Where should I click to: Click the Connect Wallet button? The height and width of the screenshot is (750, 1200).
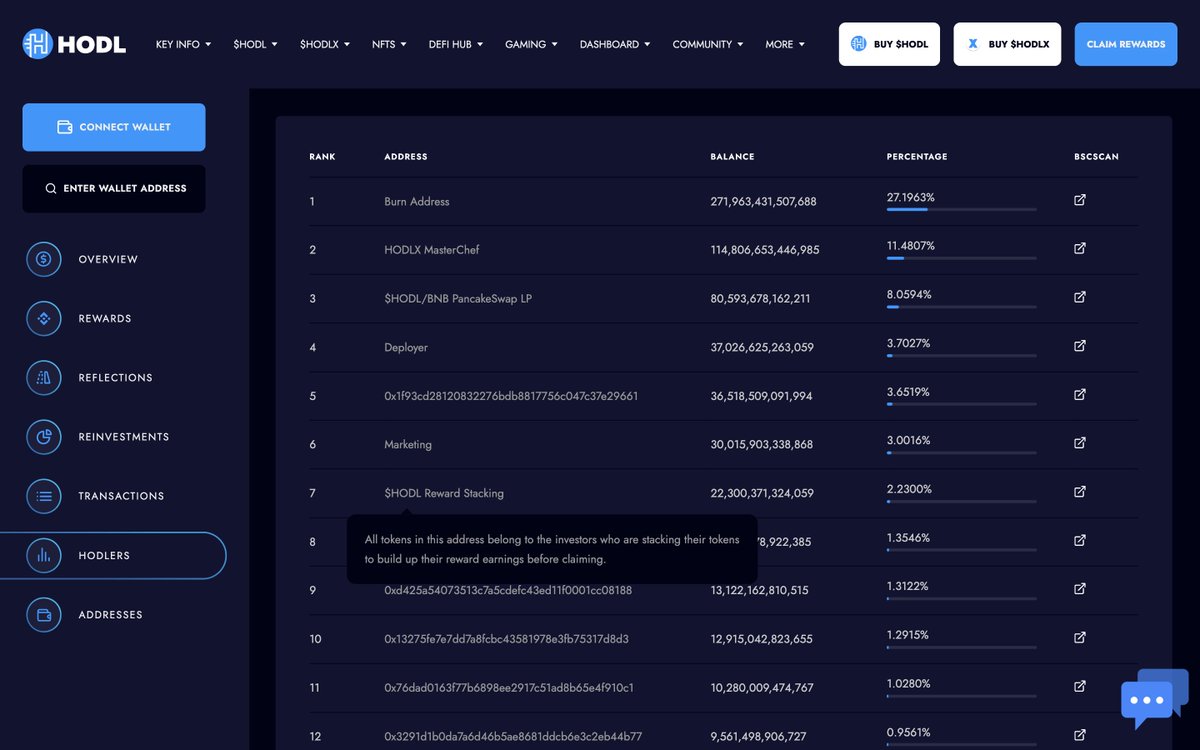click(x=114, y=127)
